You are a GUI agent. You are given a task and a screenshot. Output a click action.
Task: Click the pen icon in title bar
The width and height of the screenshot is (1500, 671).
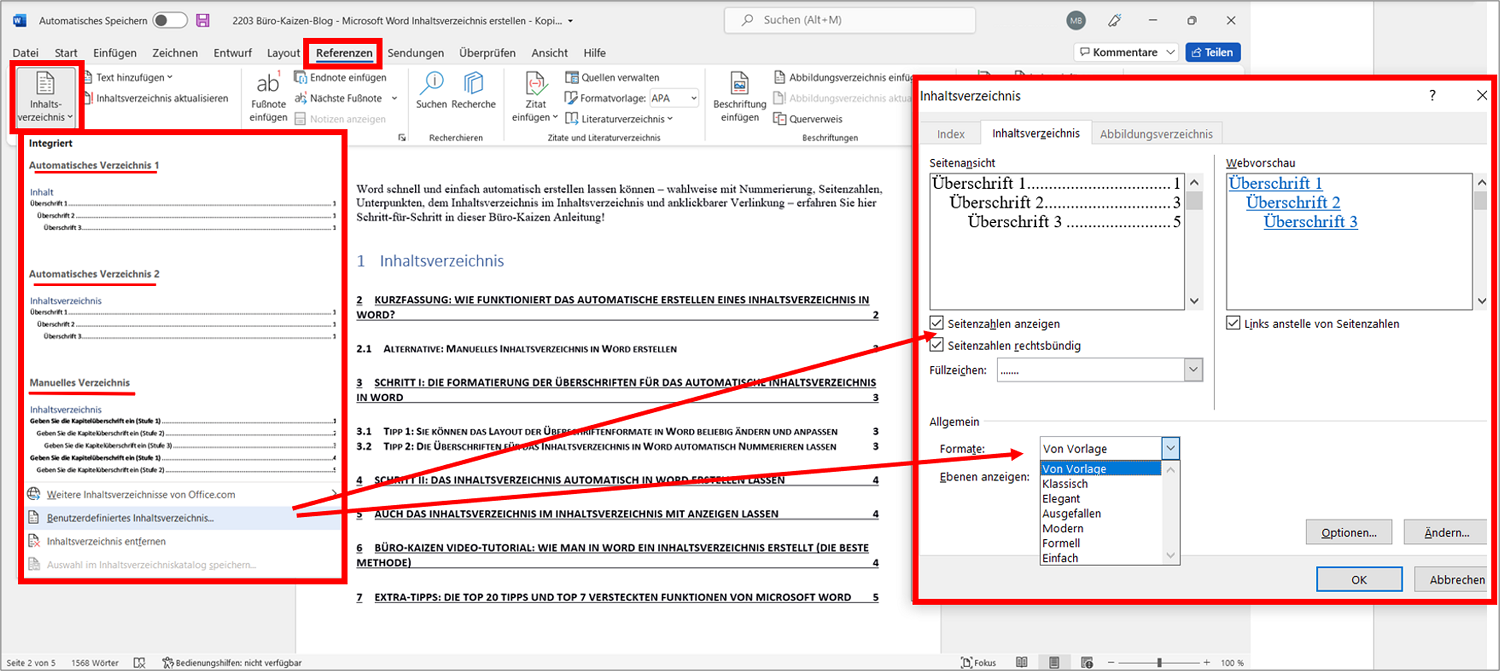click(x=1115, y=20)
